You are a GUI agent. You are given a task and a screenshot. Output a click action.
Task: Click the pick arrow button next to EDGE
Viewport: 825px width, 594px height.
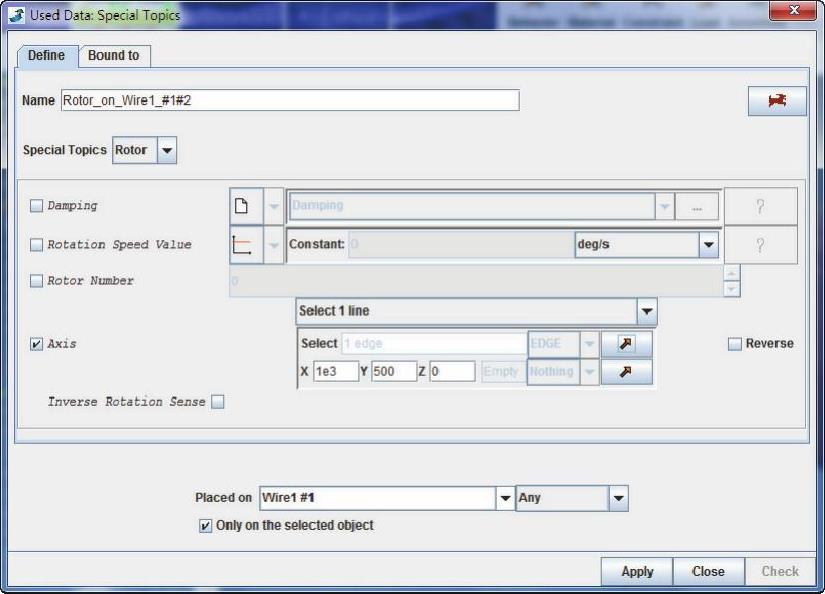coord(626,344)
